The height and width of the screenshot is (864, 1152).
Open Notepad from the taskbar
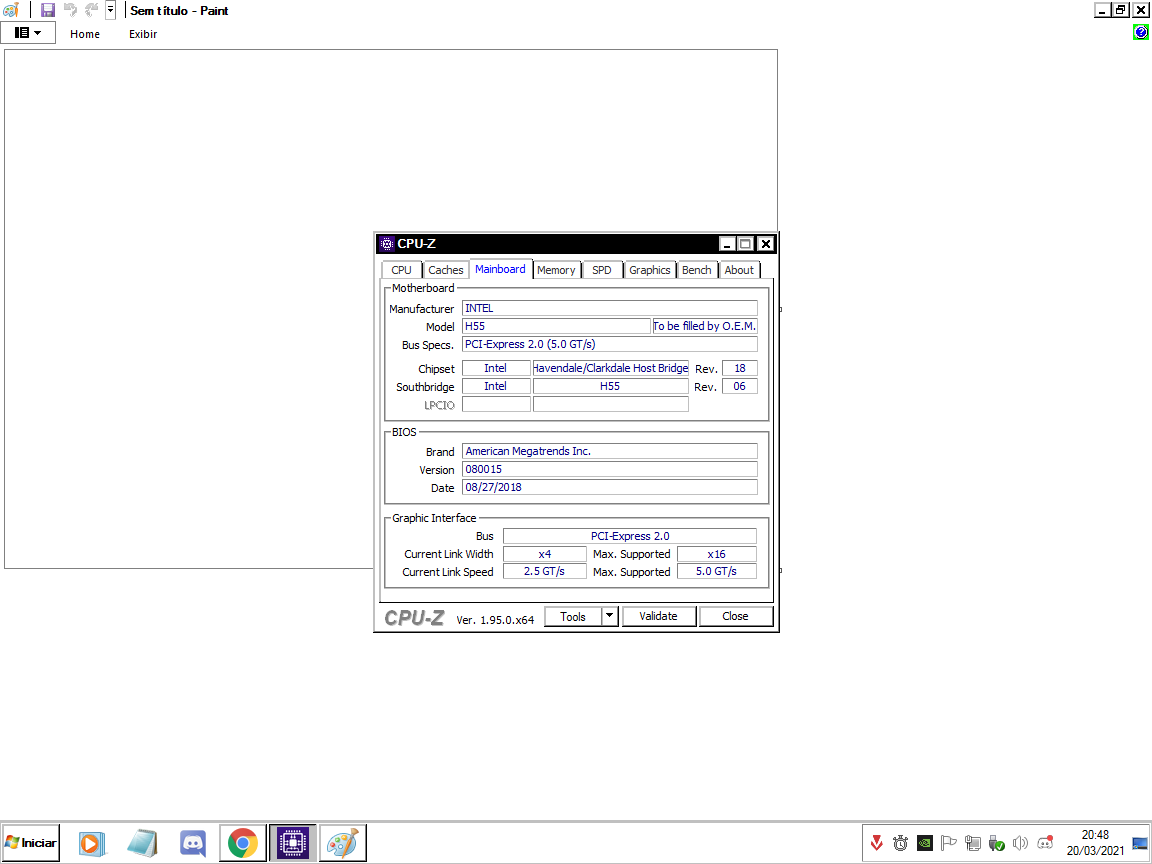point(142,843)
